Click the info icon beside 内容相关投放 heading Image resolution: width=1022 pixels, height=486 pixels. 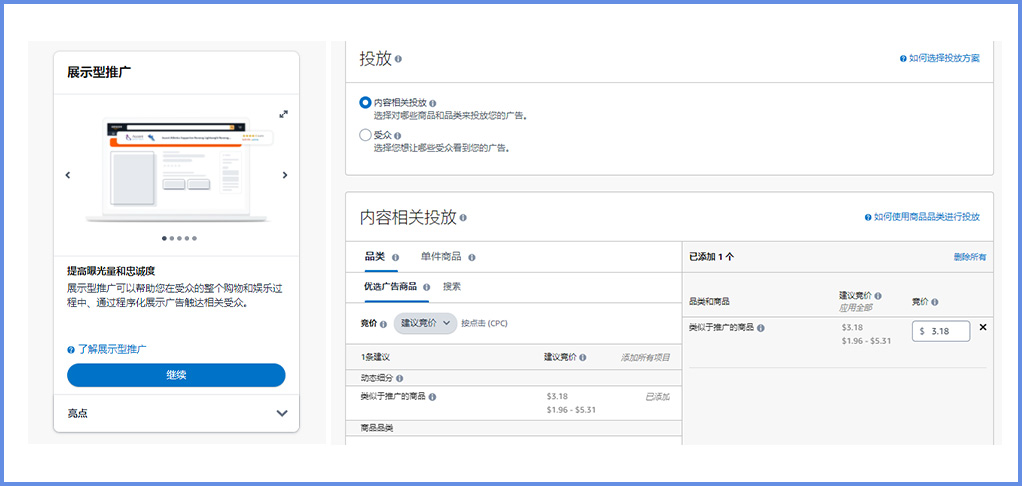(x=463, y=217)
